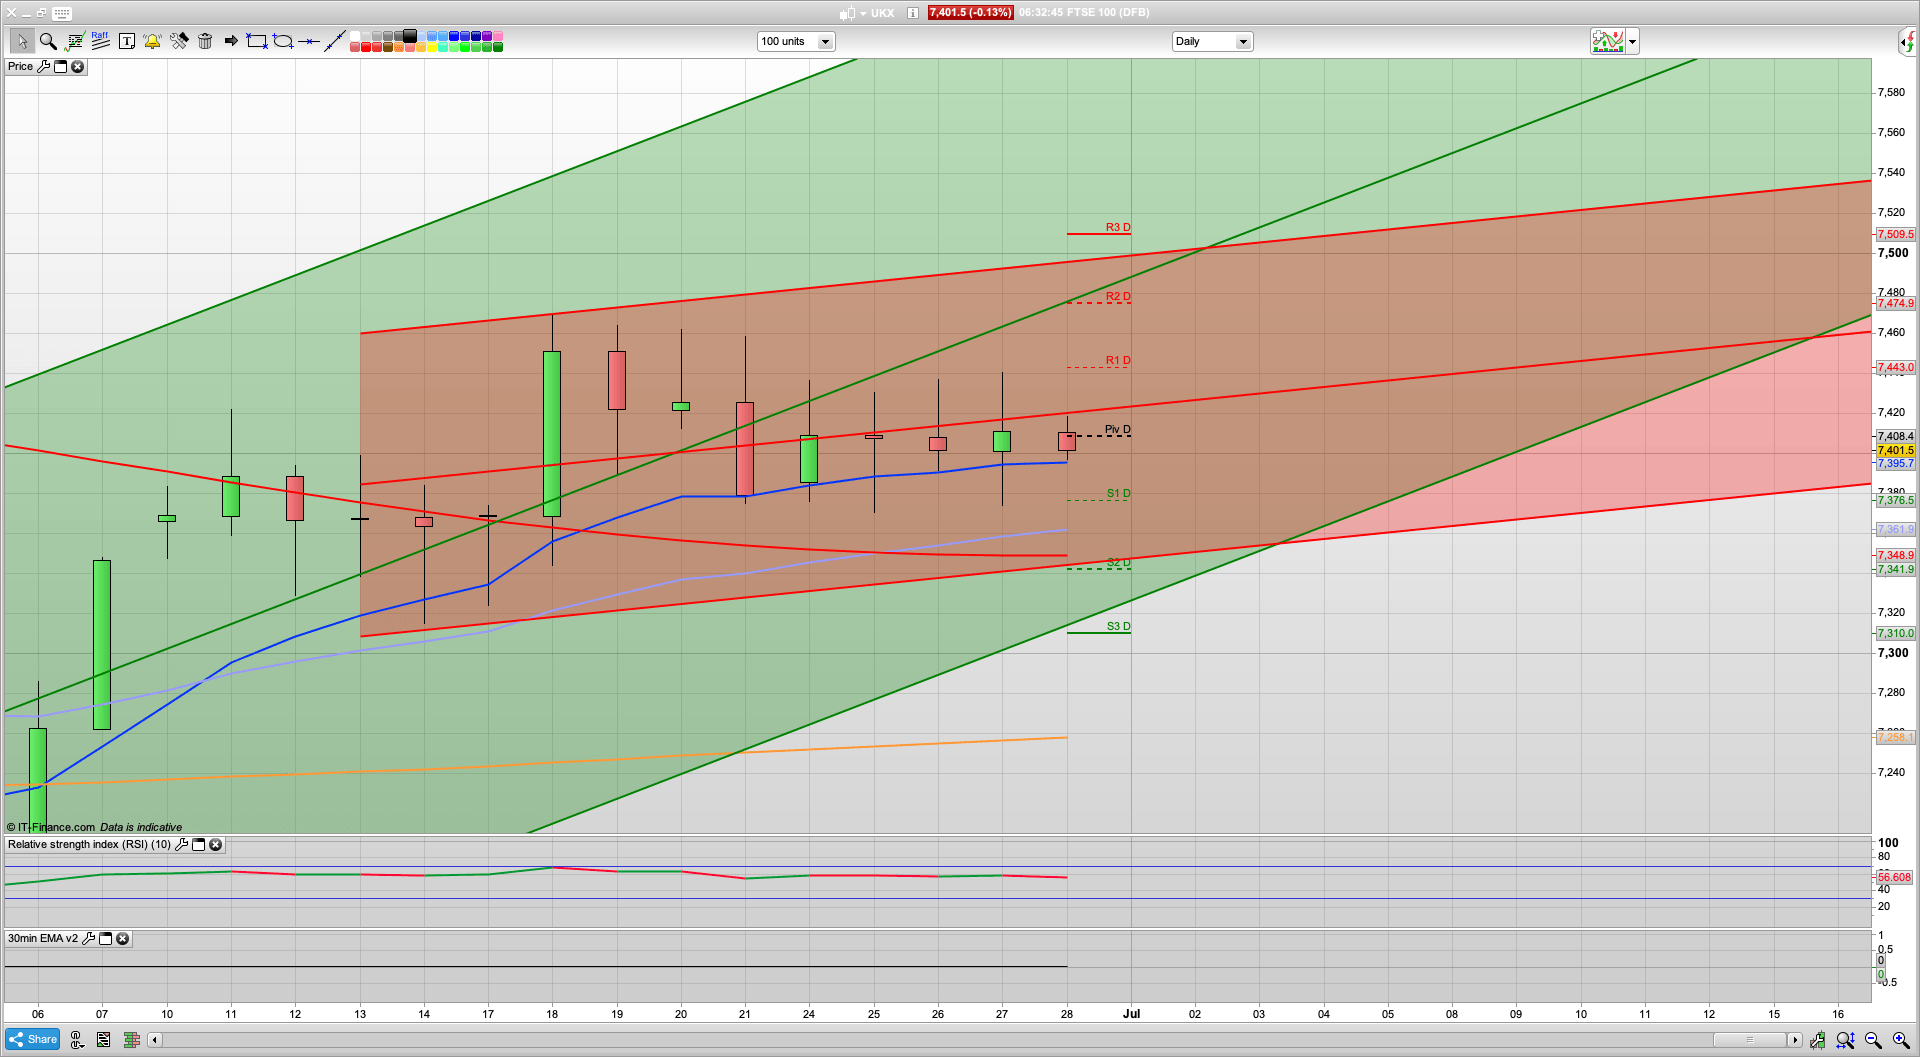Open the 100 units dropdown
The width and height of the screenshot is (1920, 1057).
coord(796,41)
